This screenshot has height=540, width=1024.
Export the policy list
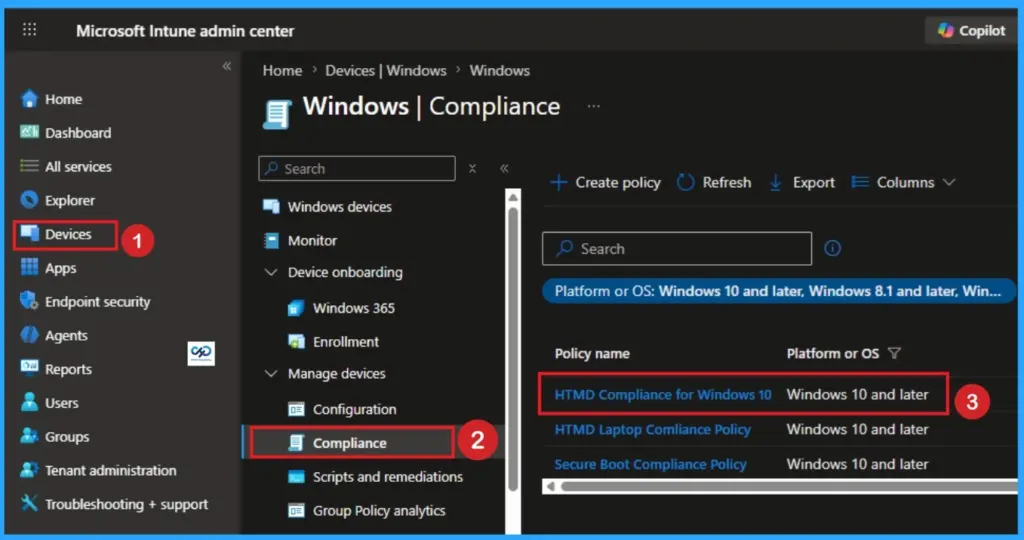coord(802,183)
